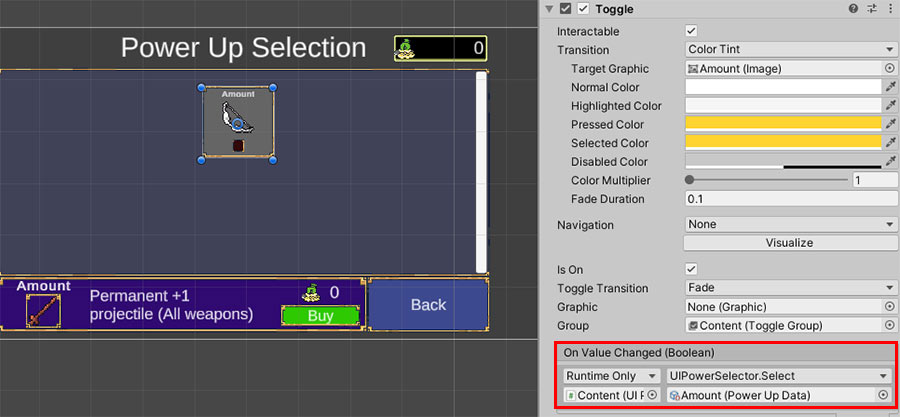Select the Amount power-up toggle card
Screen dimensions: 900x417
[x=238, y=123]
